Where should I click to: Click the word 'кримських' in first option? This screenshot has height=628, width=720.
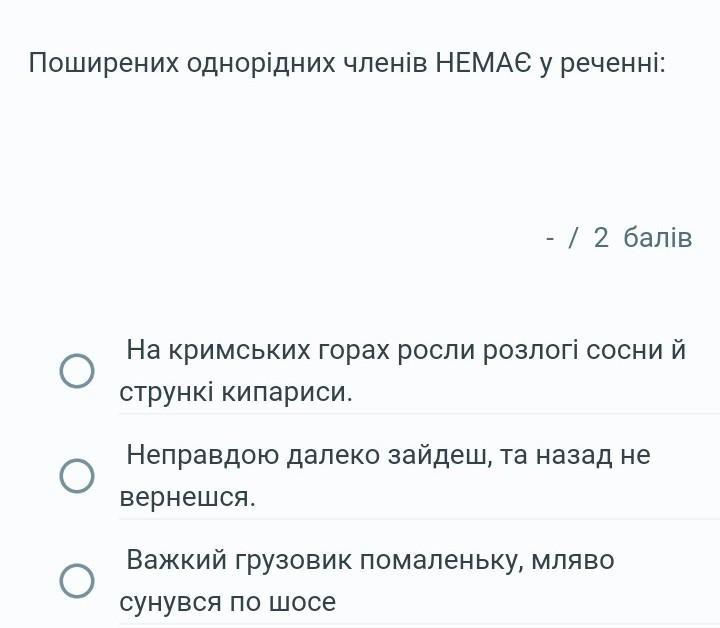(239, 350)
